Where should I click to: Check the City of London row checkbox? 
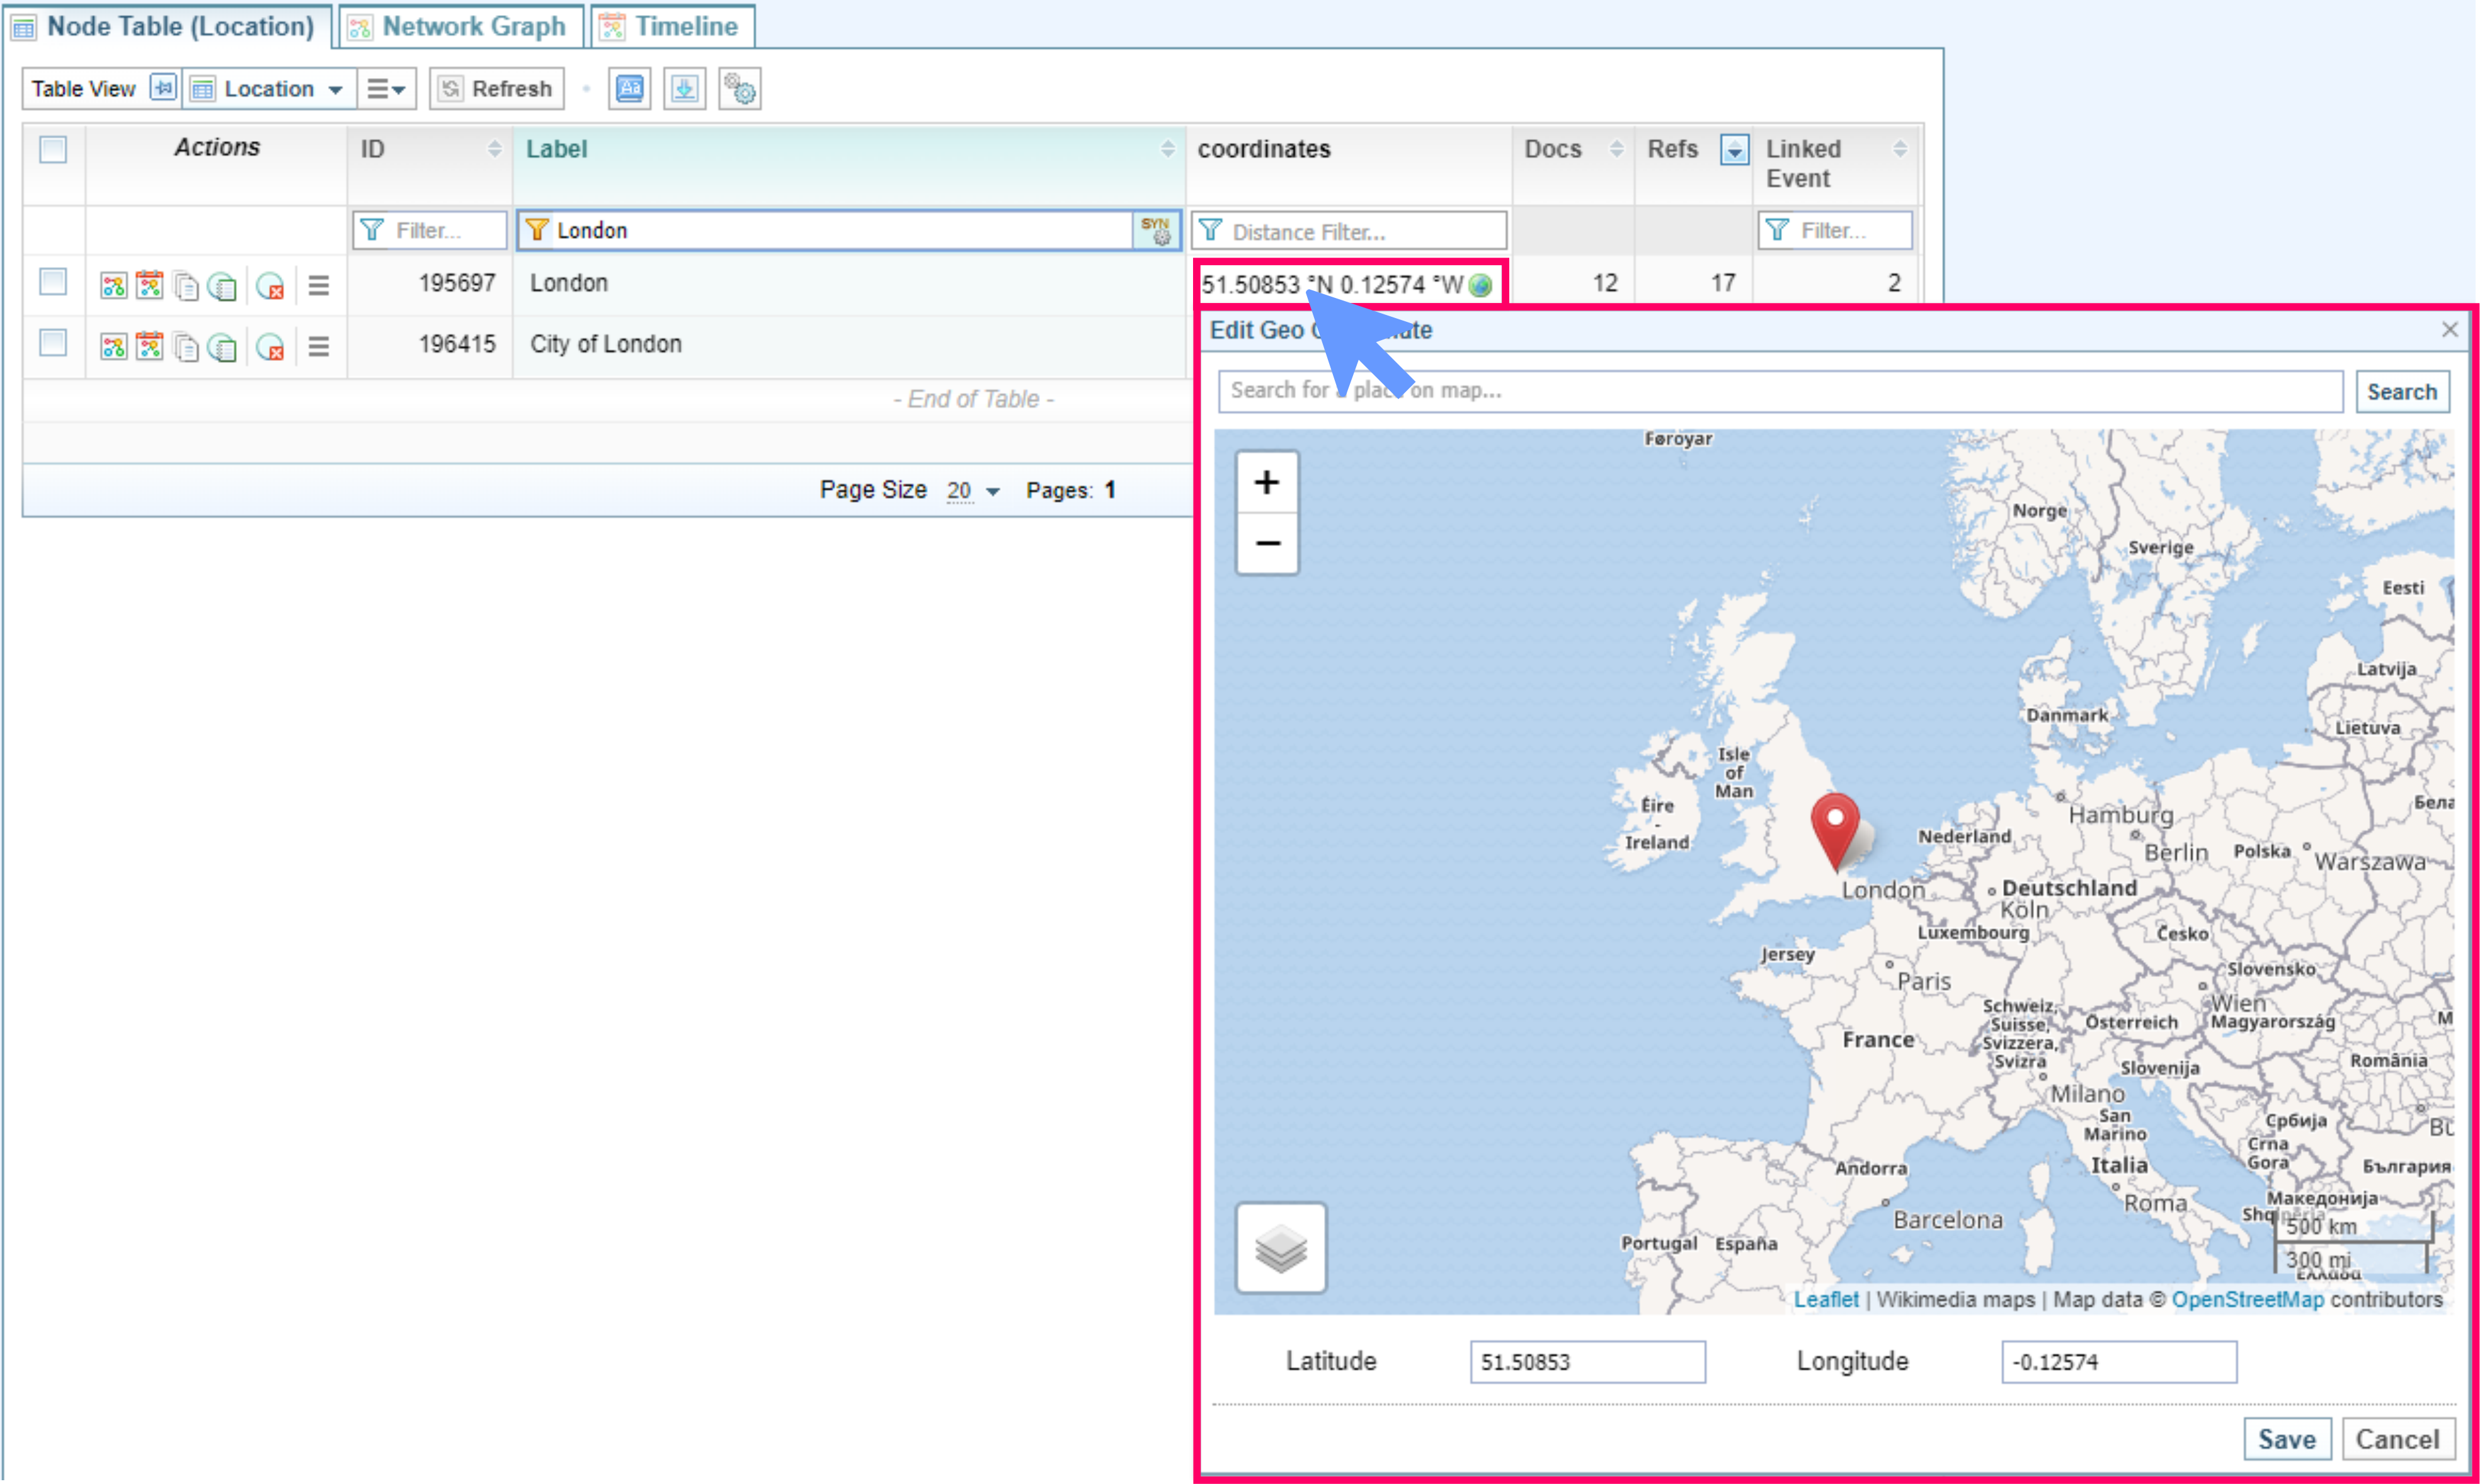point(53,343)
